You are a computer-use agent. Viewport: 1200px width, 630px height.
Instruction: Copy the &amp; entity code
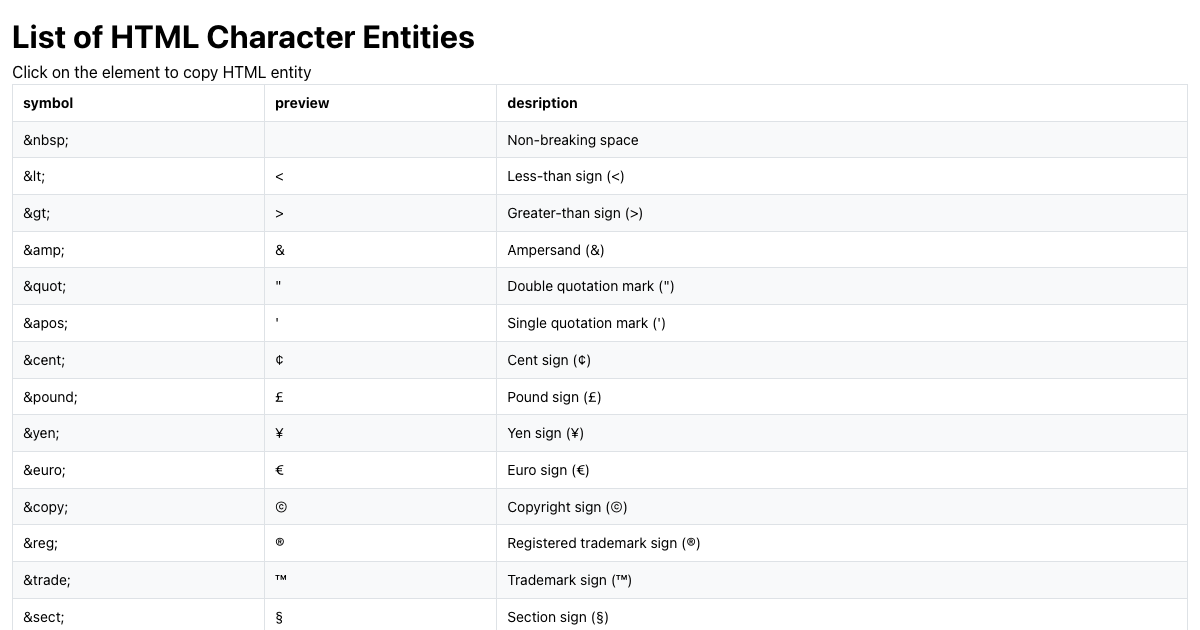pyautogui.click(x=44, y=250)
